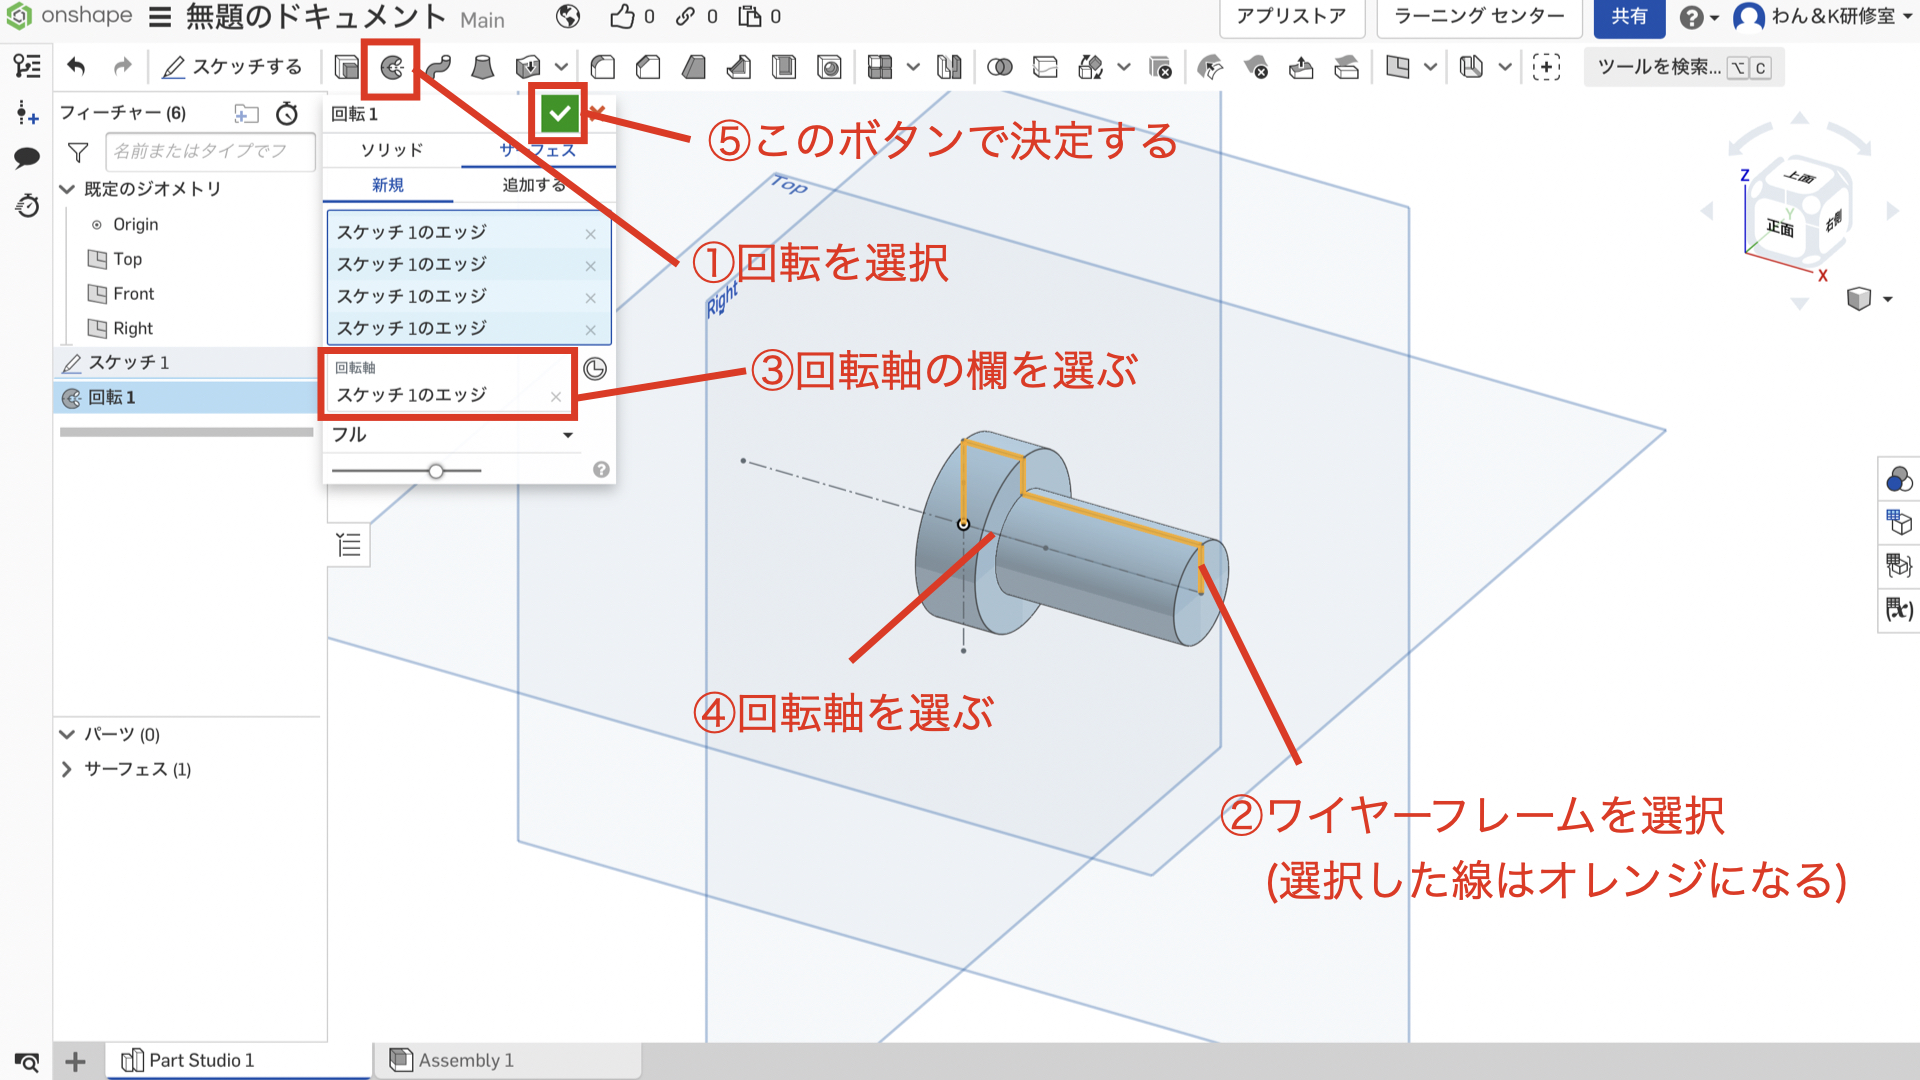Click the Redo arrow
The width and height of the screenshot is (1920, 1080).
[122, 66]
